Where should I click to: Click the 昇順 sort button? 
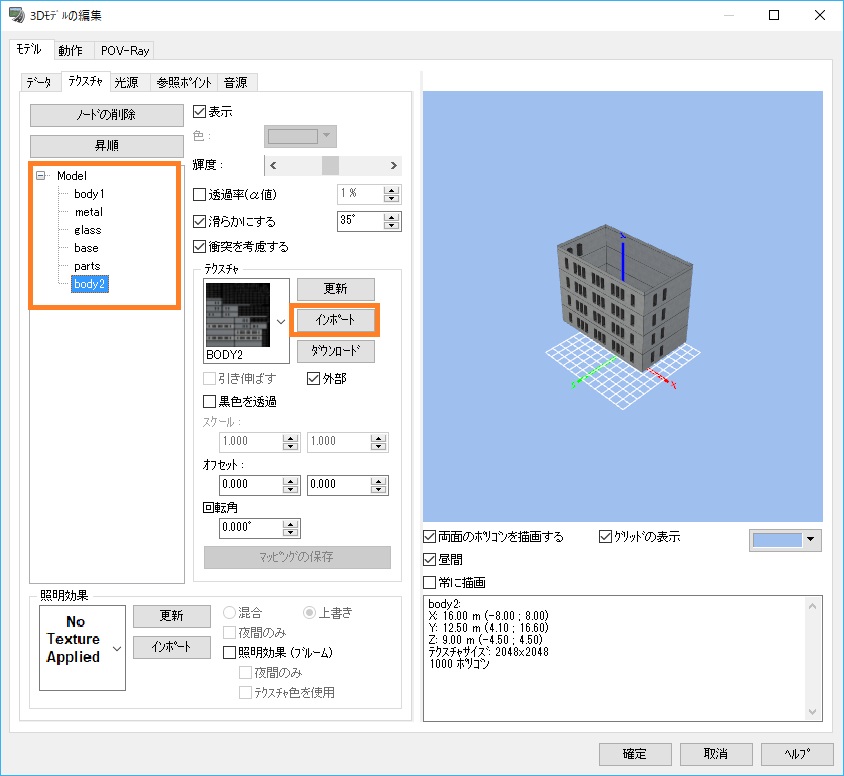click(107, 146)
